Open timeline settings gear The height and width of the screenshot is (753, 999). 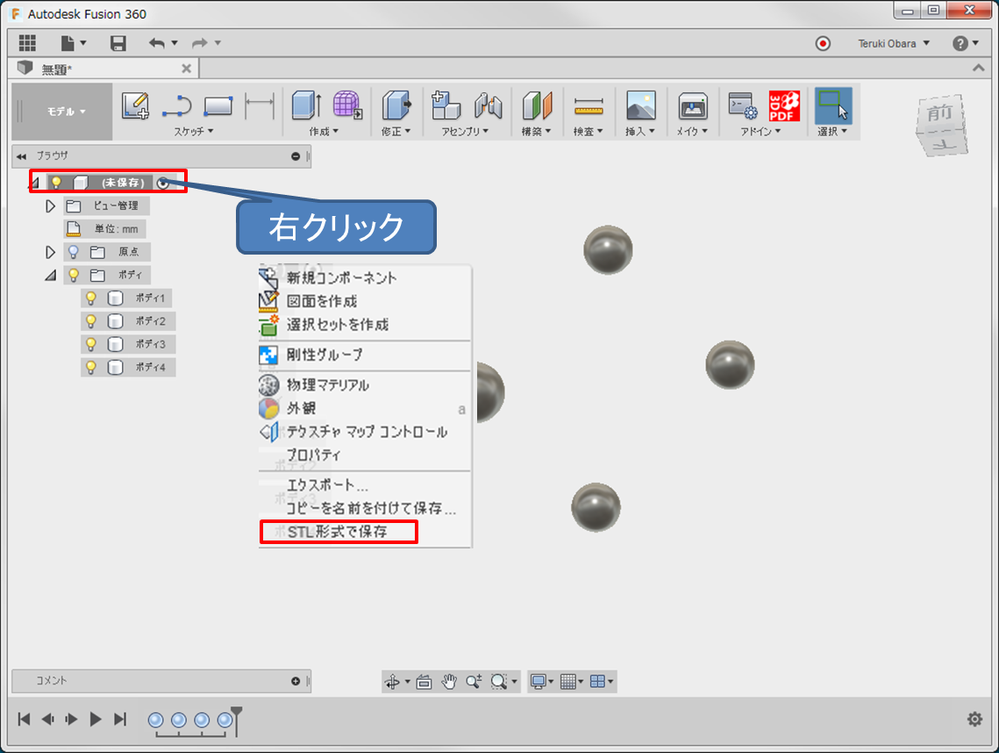pyautogui.click(x=975, y=719)
